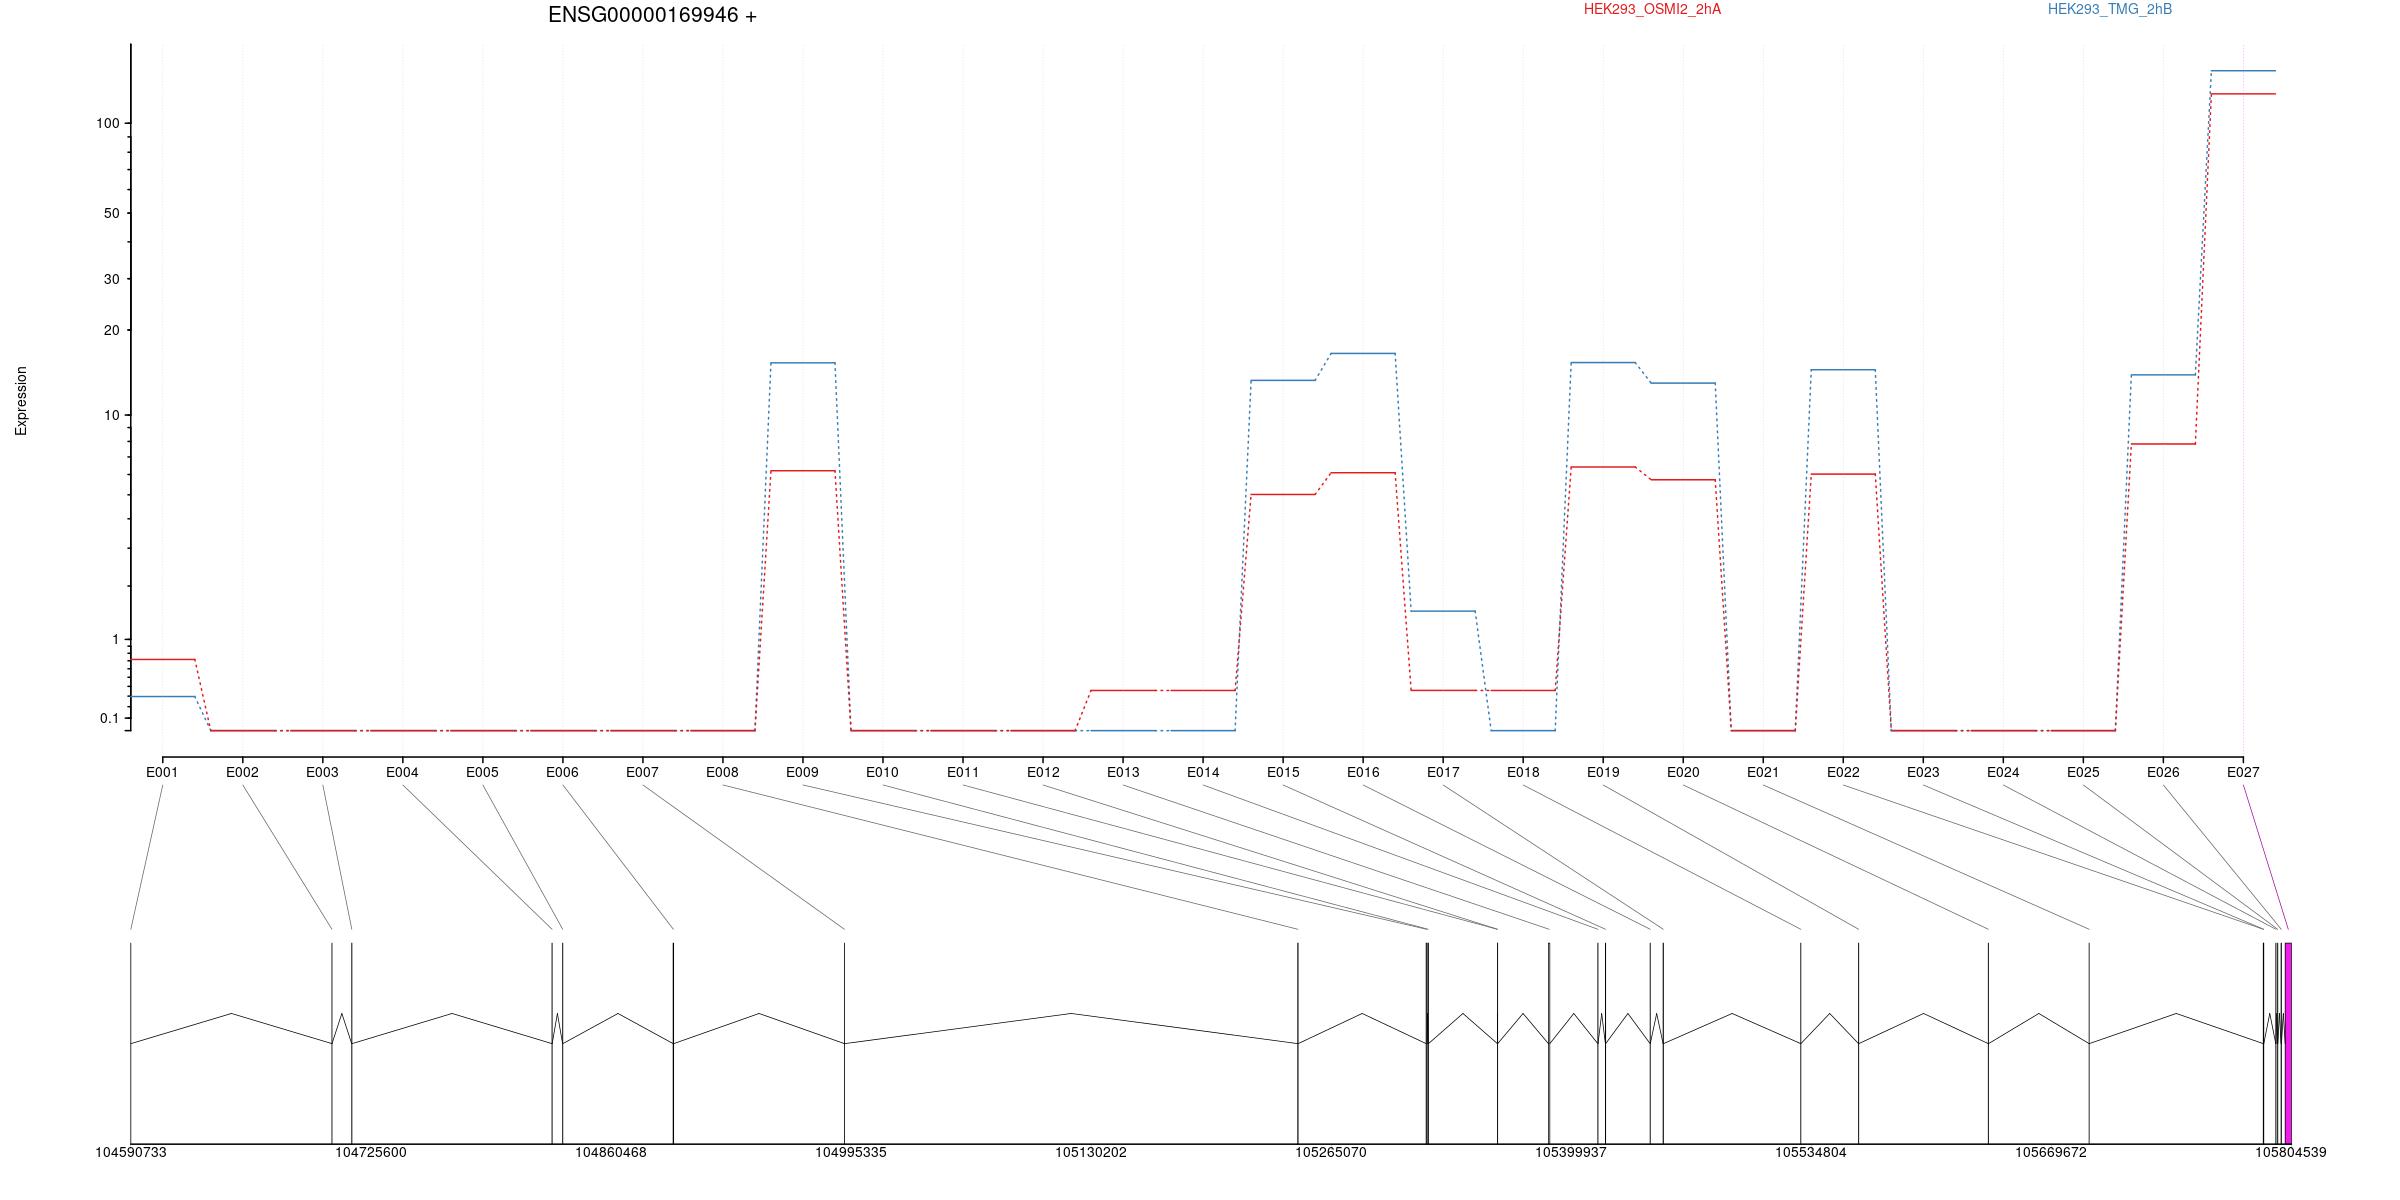Select exon label E008
2400x1200 pixels.
pos(722,772)
